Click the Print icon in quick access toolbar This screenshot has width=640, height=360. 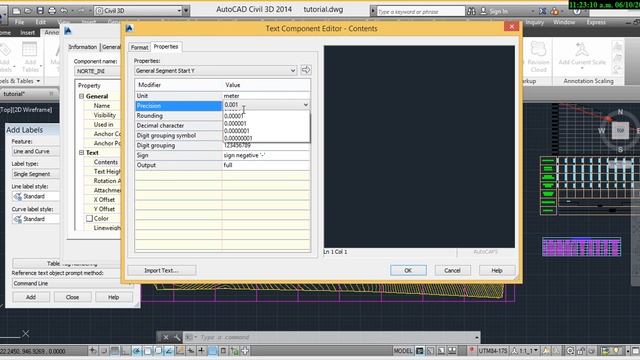(52, 11)
